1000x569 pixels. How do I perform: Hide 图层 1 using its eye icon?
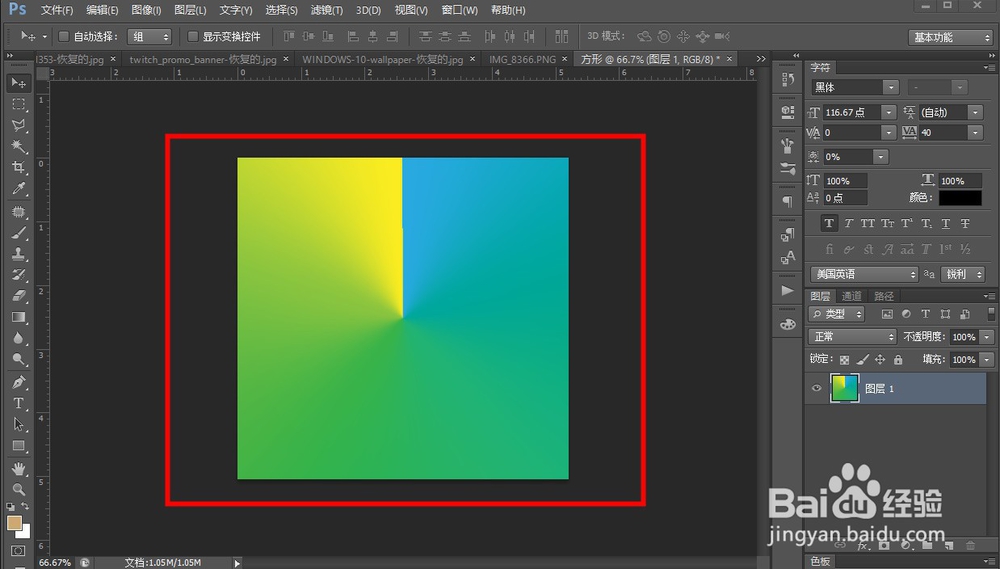point(816,388)
